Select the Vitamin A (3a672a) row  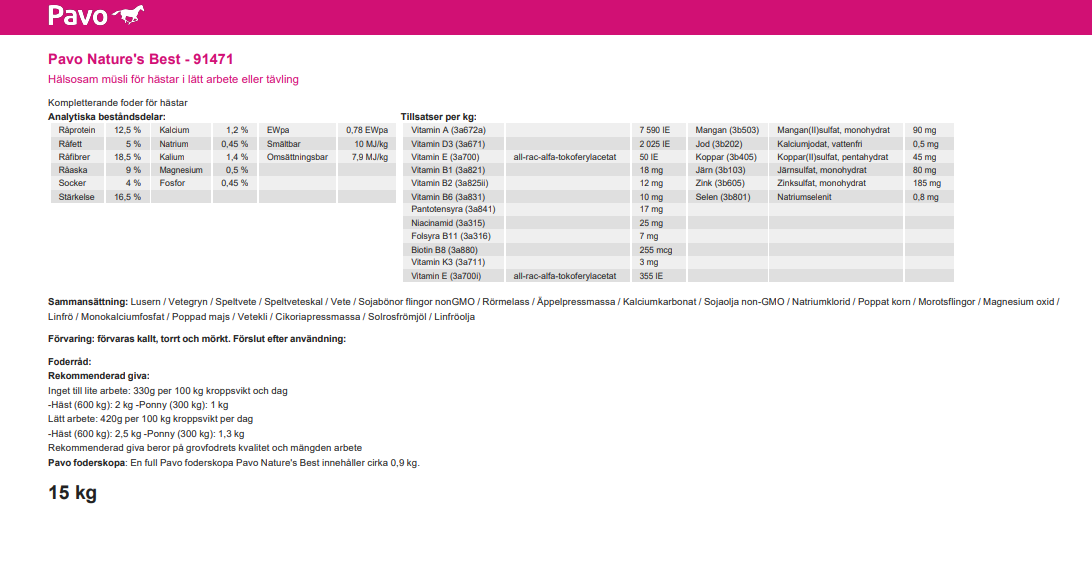(448, 130)
